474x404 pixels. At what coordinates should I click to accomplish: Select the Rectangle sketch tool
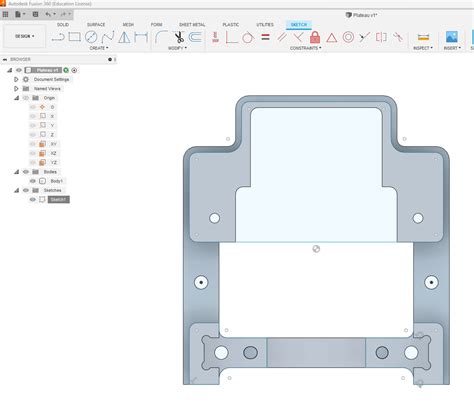pyautogui.click(x=75, y=37)
